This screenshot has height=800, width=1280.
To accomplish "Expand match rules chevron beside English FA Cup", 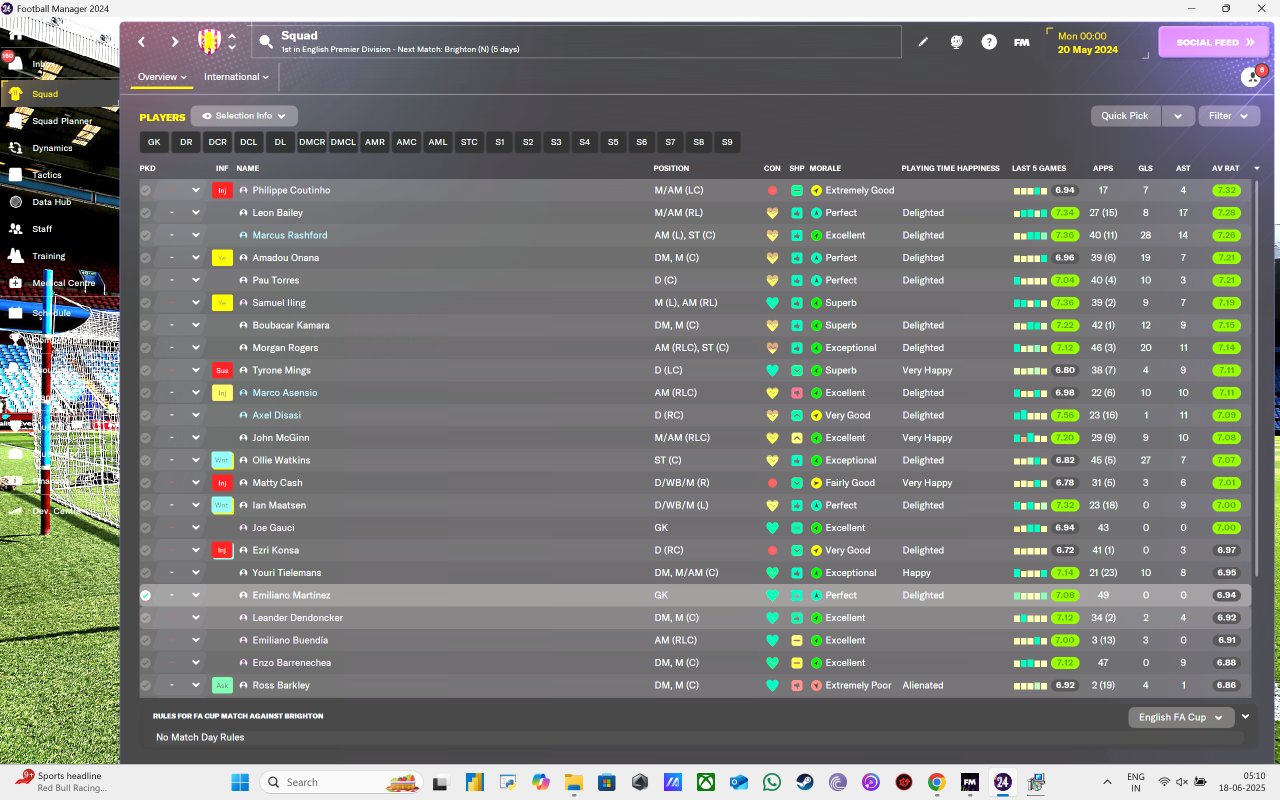I will (x=1246, y=716).
